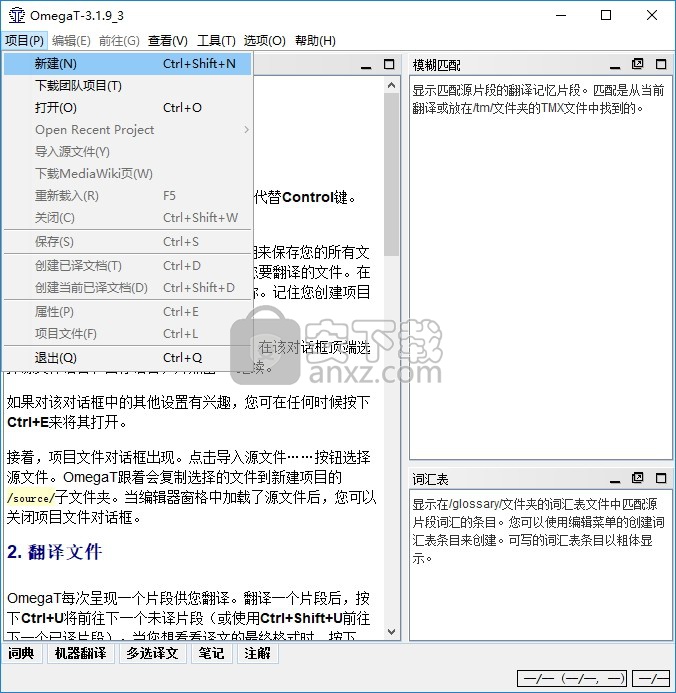Select 属性(P) menu entry
This screenshot has height=693, width=676.
pos(128,312)
